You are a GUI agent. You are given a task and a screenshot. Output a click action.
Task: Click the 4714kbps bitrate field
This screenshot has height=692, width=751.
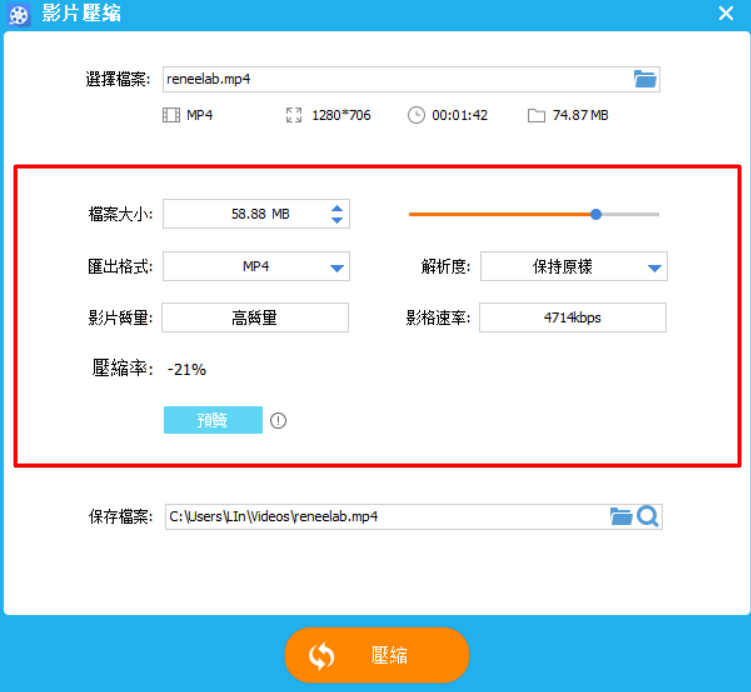(572, 318)
